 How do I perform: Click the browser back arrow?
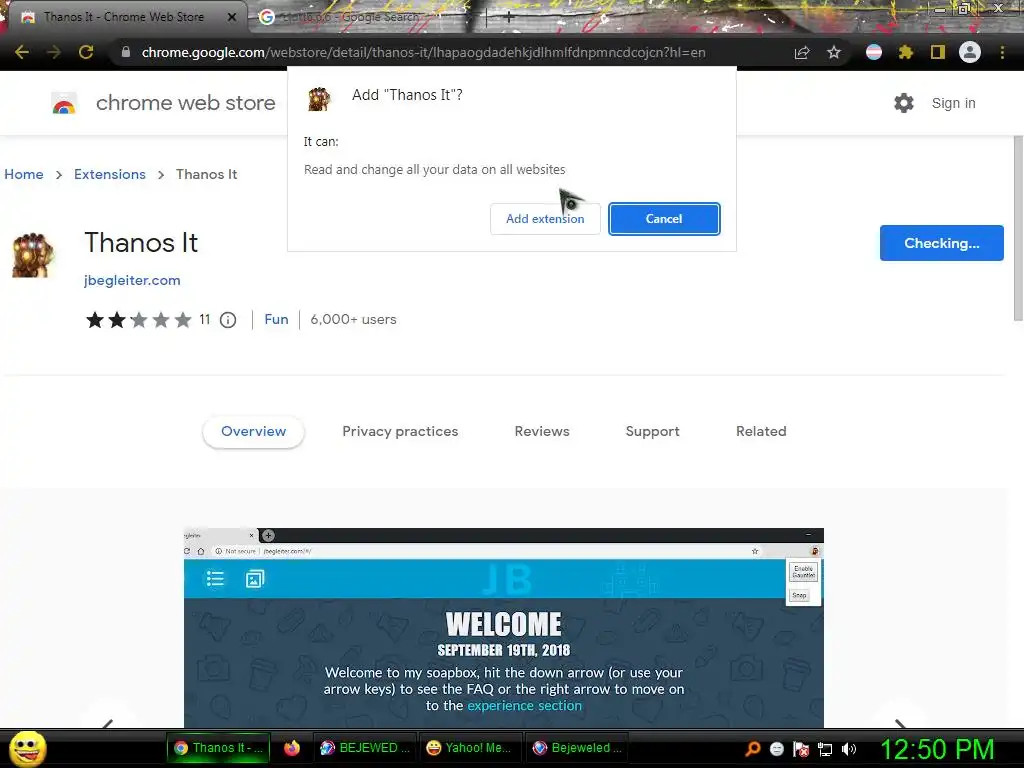point(22,52)
